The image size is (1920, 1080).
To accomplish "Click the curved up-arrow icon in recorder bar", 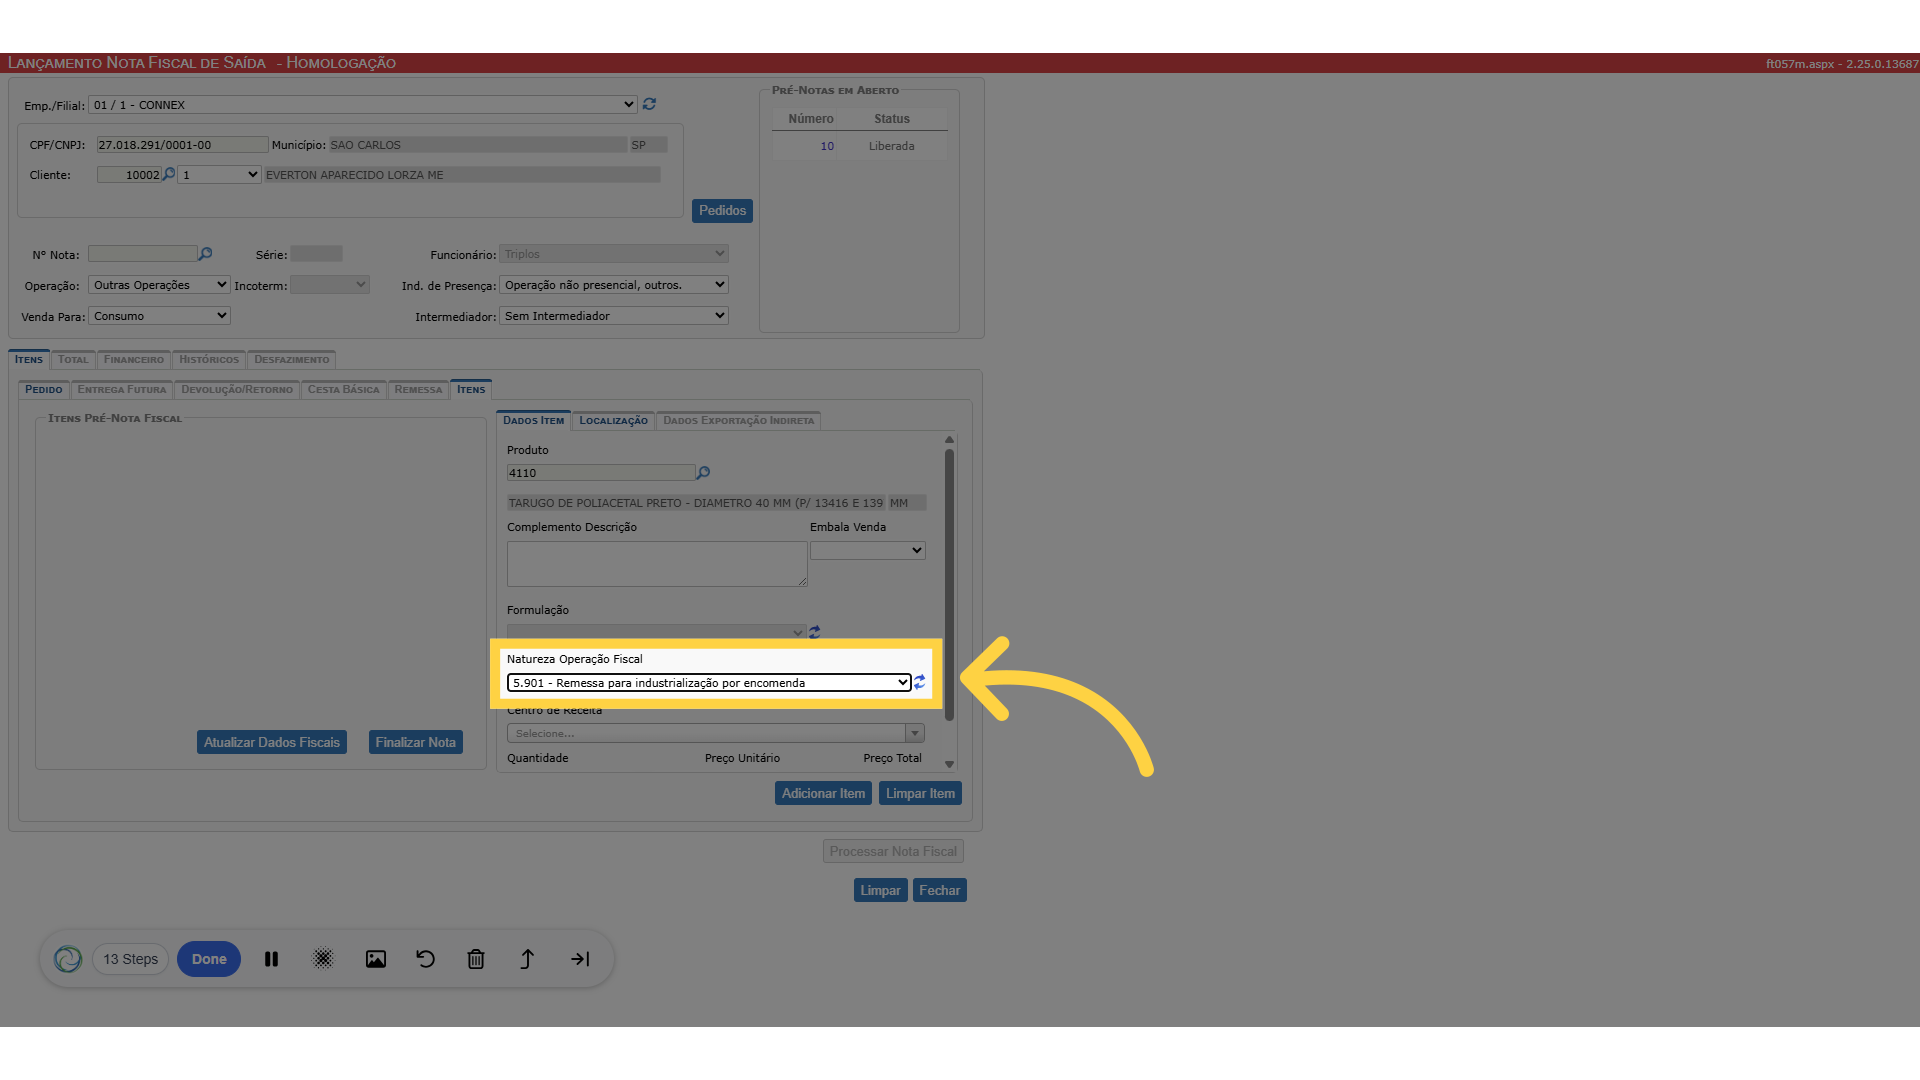I will 527,959.
